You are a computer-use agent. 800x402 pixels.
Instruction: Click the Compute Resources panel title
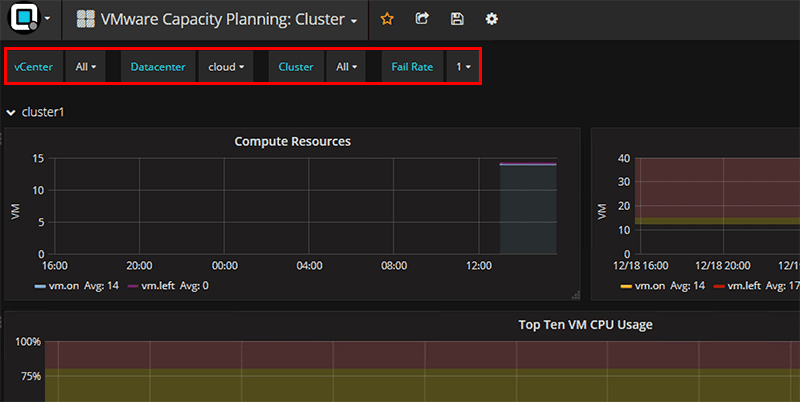(x=292, y=142)
